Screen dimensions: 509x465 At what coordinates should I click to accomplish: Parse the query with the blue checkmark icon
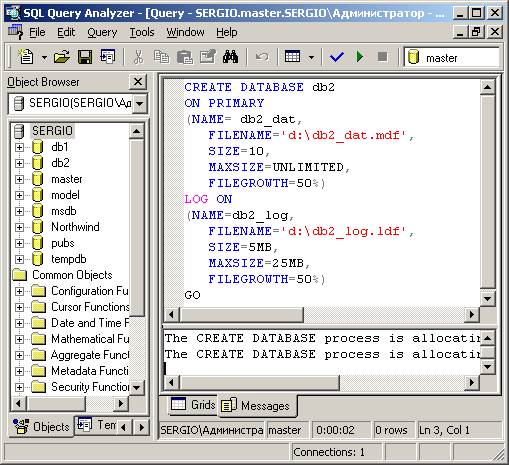click(337, 57)
